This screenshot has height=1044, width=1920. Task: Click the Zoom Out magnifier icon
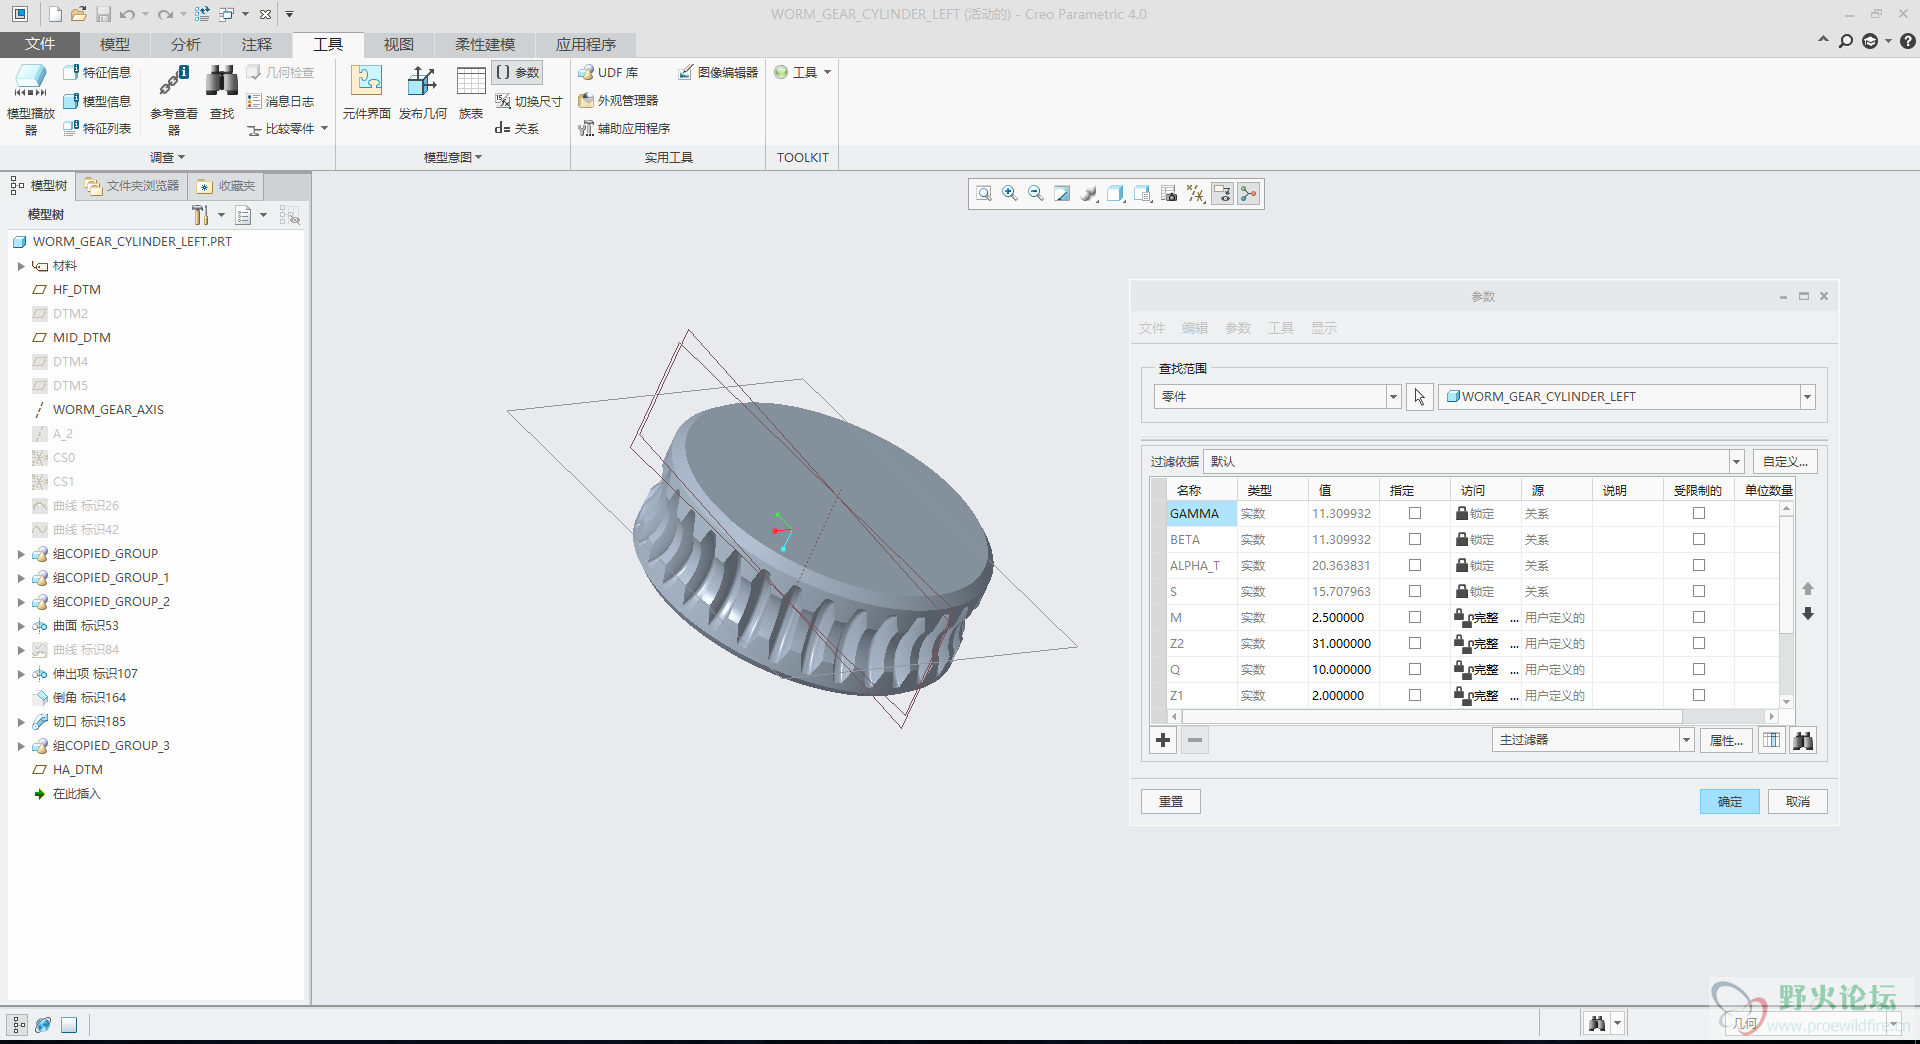(x=1036, y=194)
